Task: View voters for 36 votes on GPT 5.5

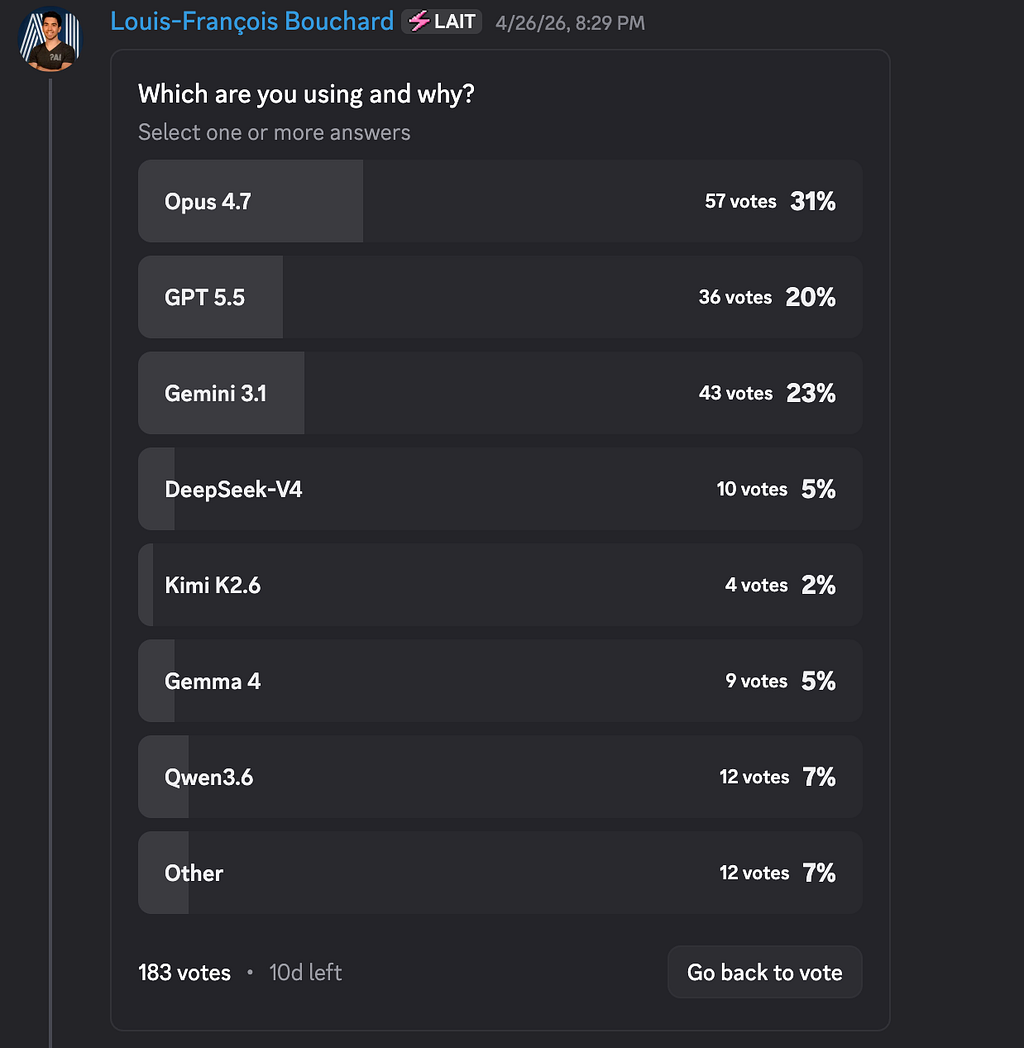Action: coord(735,297)
